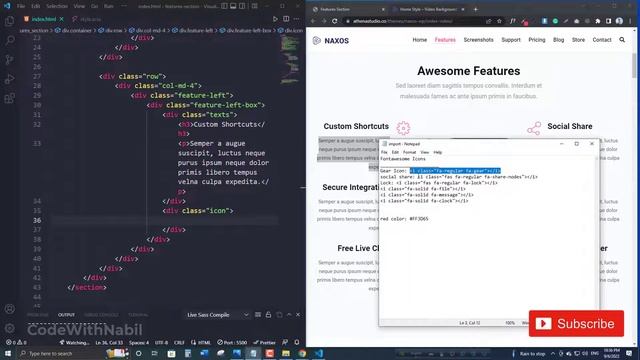
Task: Reload the page in Chrome
Action: [335, 21]
